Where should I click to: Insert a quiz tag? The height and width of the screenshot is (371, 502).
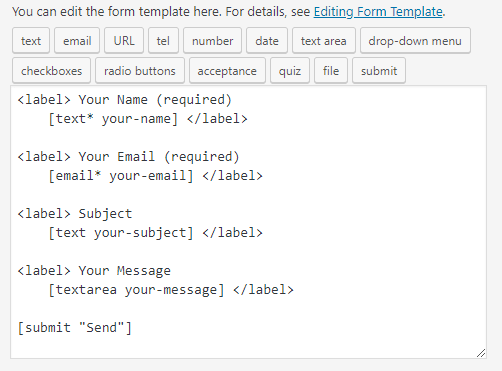click(290, 71)
